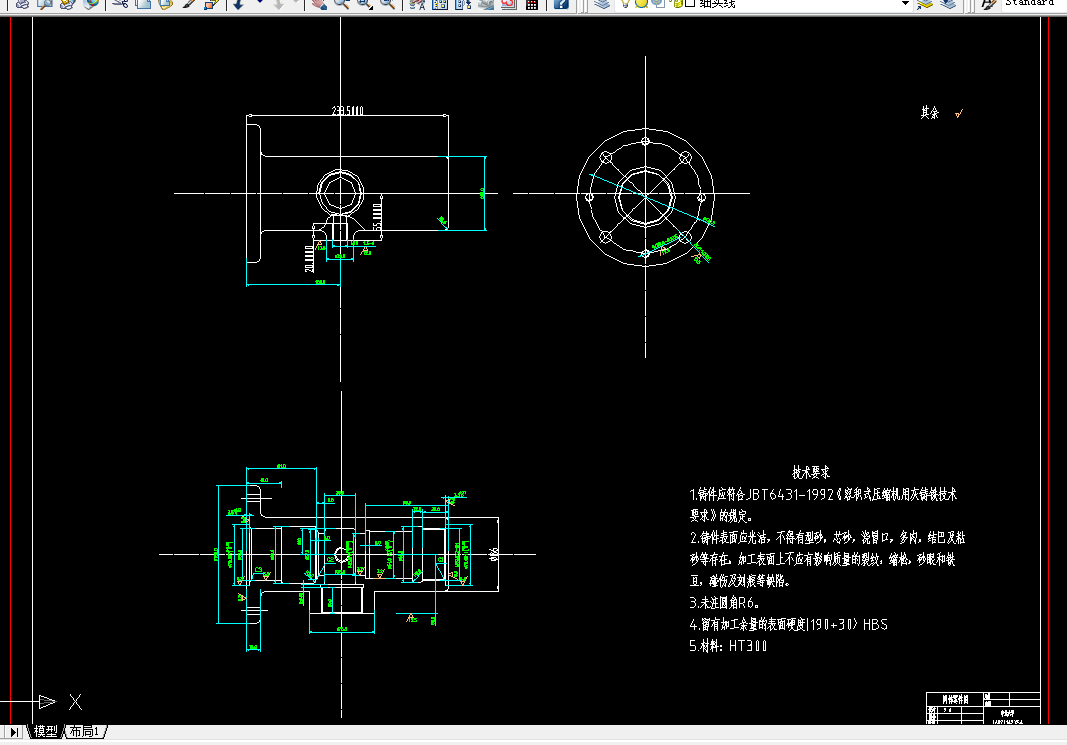Open the Tool Palettes window icon
Image resolution: width=1067 pixels, height=745 pixels.
tap(463, 3)
